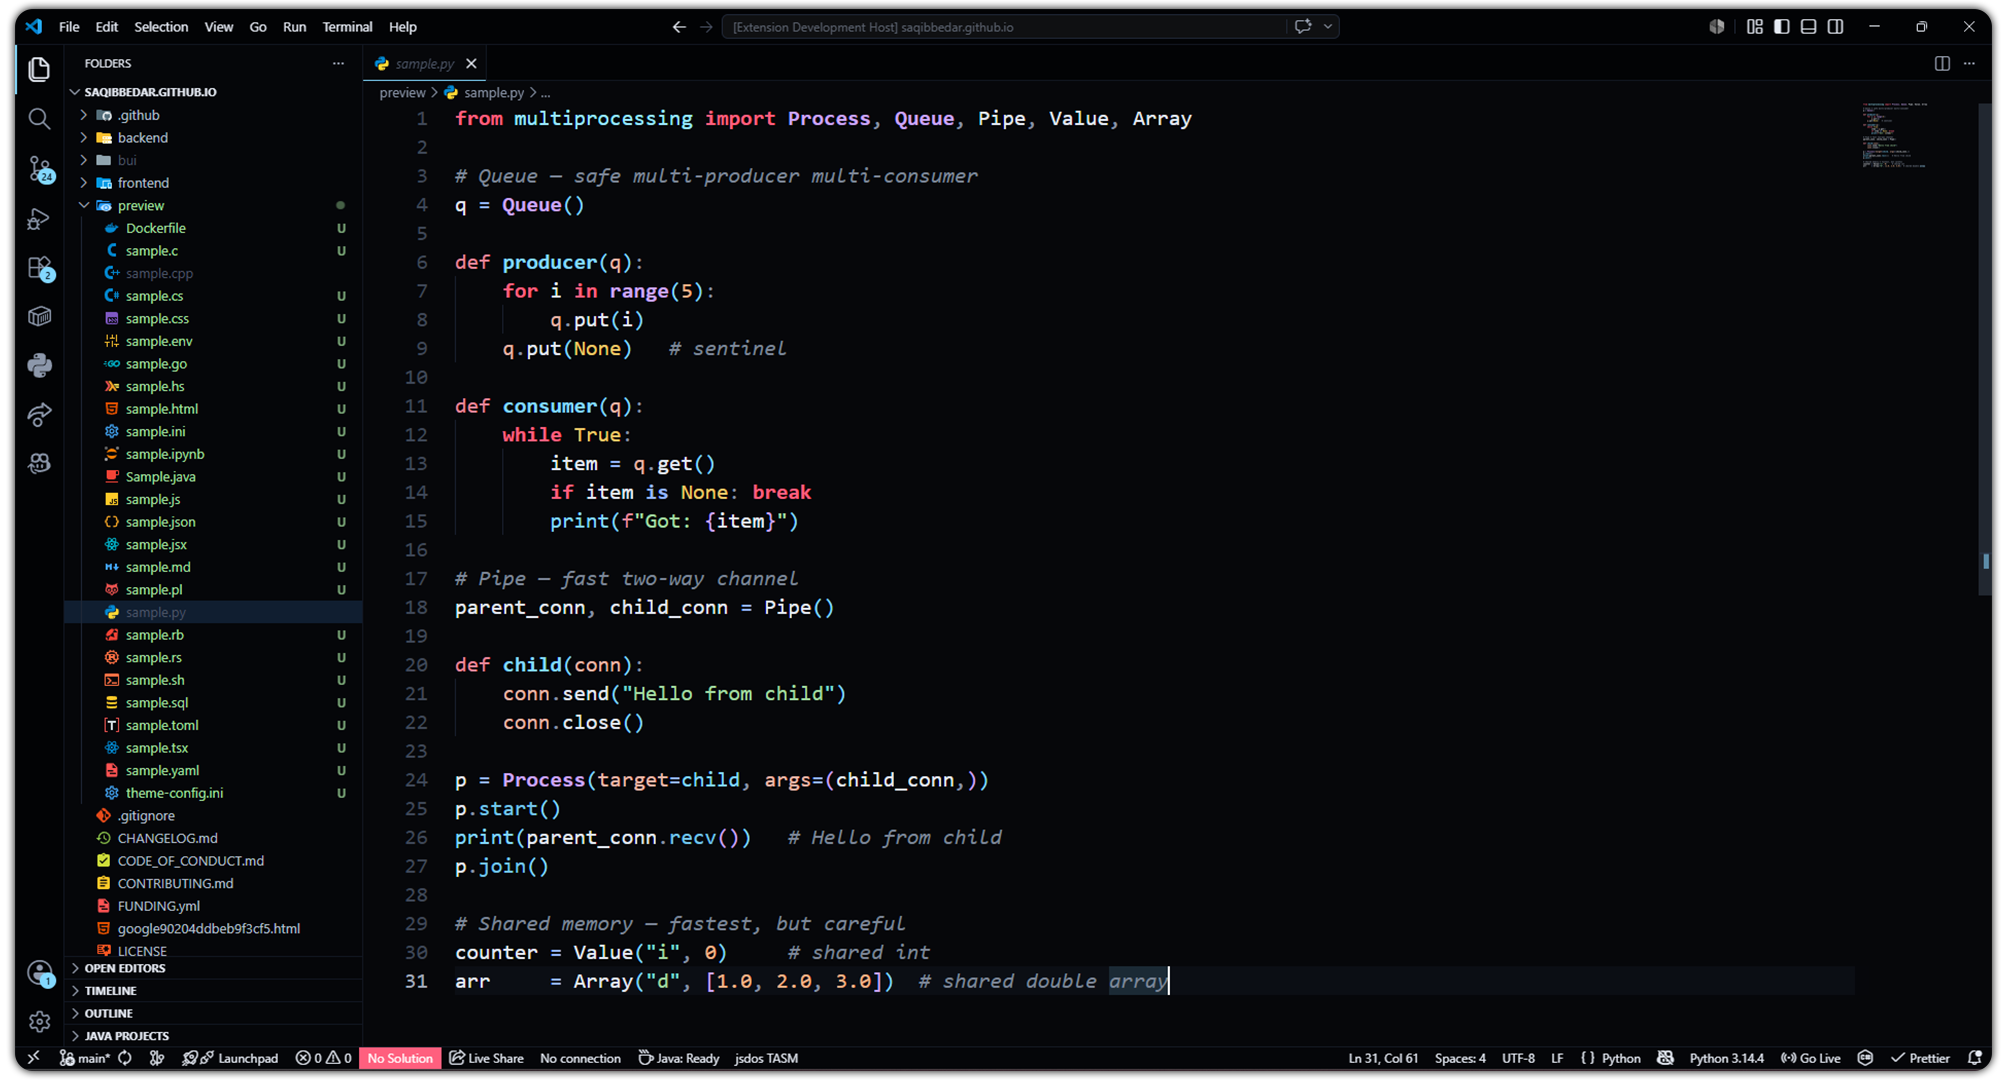Image resolution: width=2007 pixels, height=1080 pixels.
Task: Open remote window button in status bar
Action: click(x=34, y=1058)
